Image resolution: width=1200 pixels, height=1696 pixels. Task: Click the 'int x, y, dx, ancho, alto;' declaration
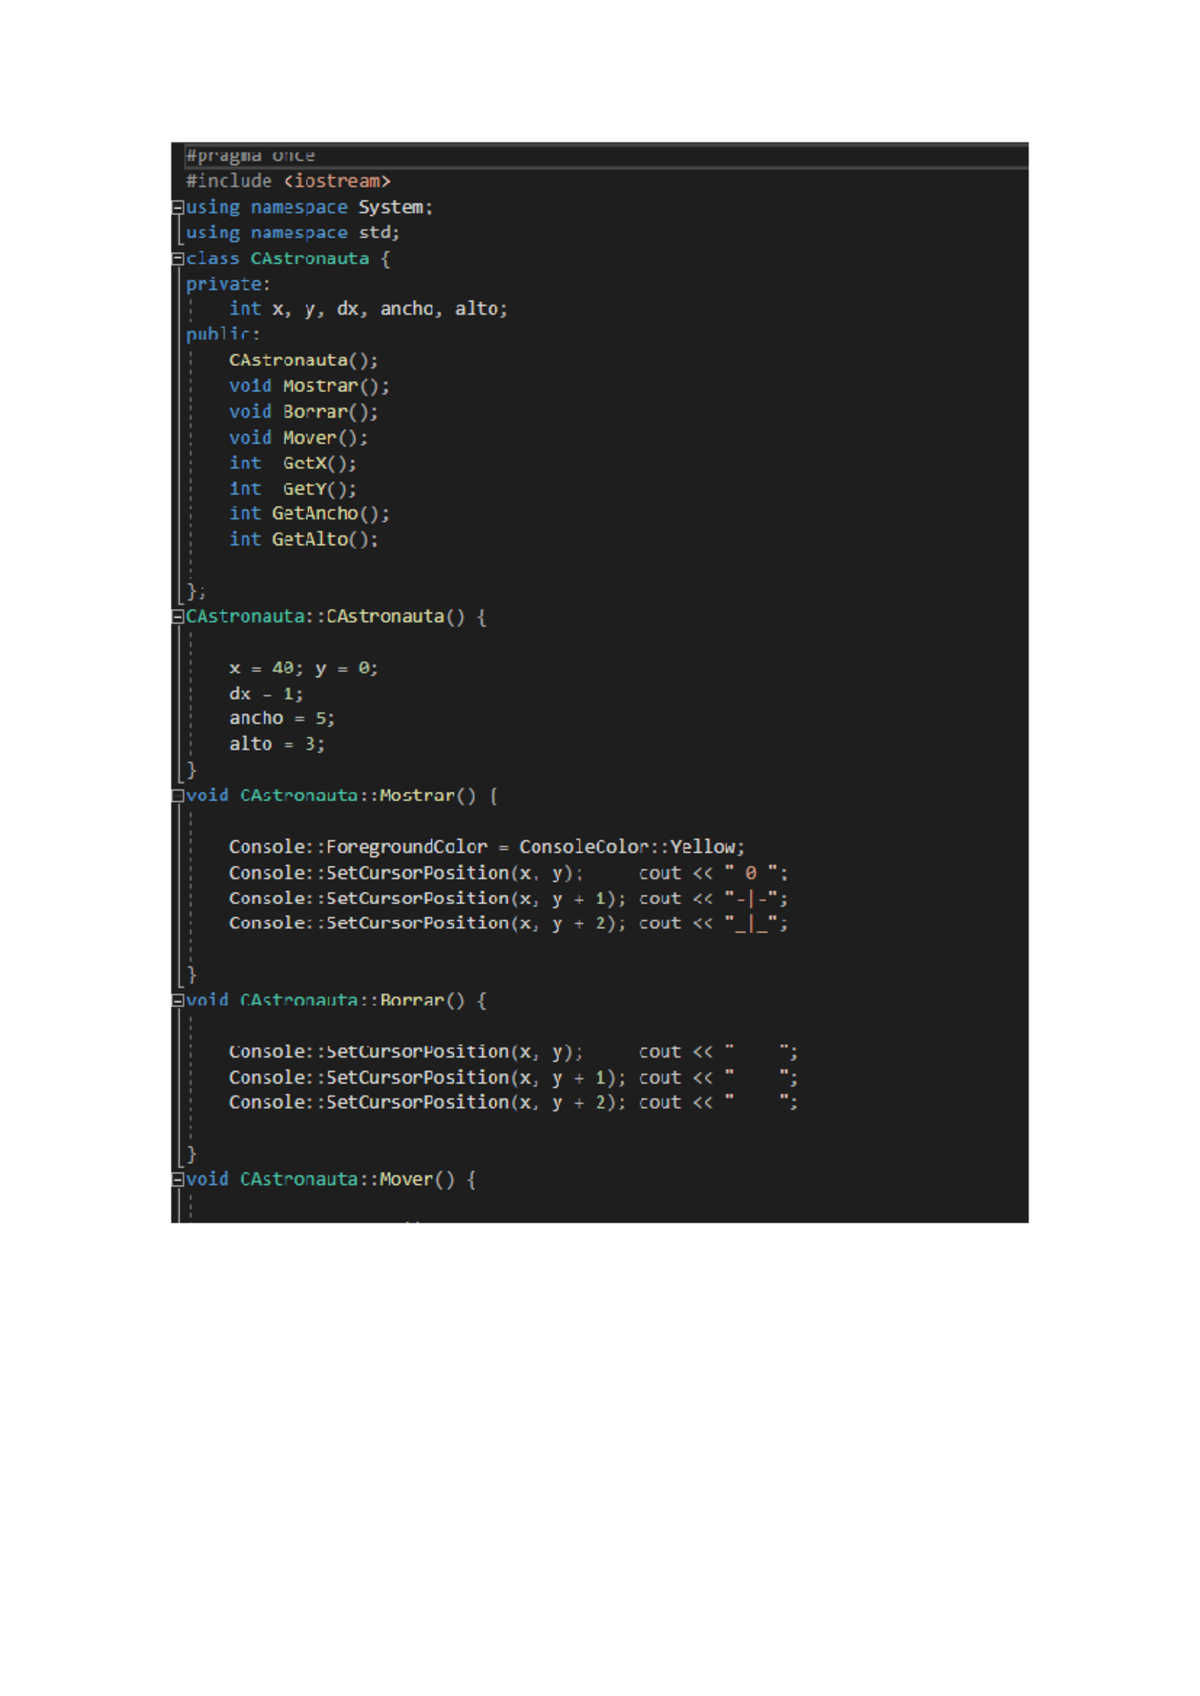pyautogui.click(x=368, y=309)
